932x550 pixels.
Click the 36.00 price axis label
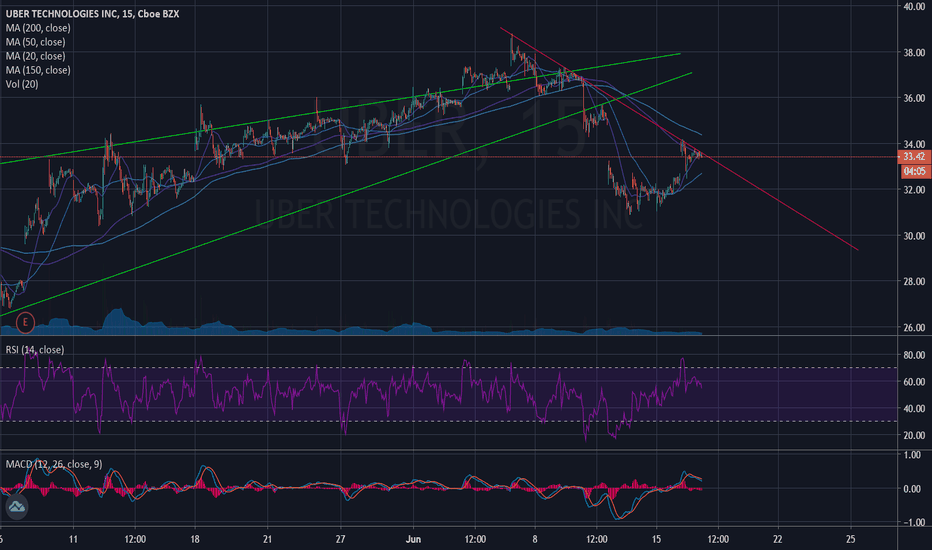(x=914, y=98)
